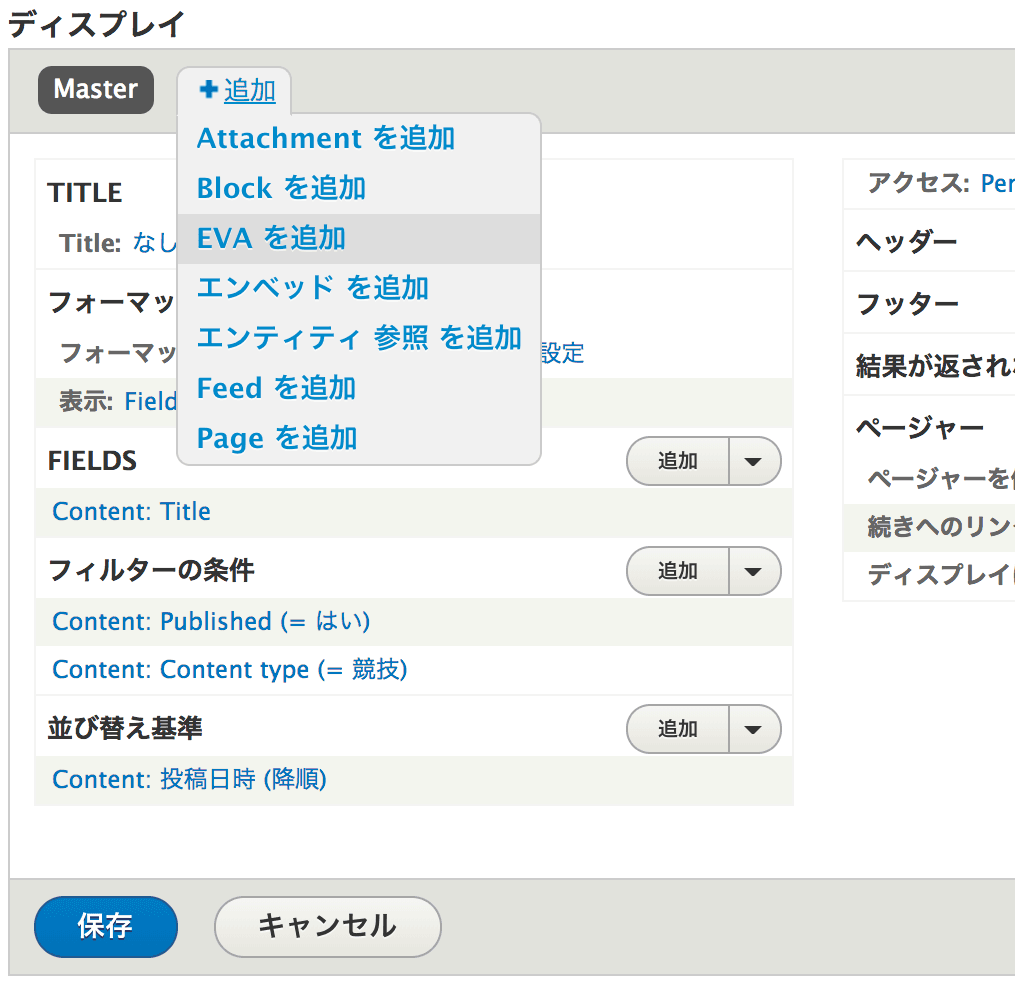The image size is (1015, 991).
Task: Select the Master display tab
Action: 96,90
